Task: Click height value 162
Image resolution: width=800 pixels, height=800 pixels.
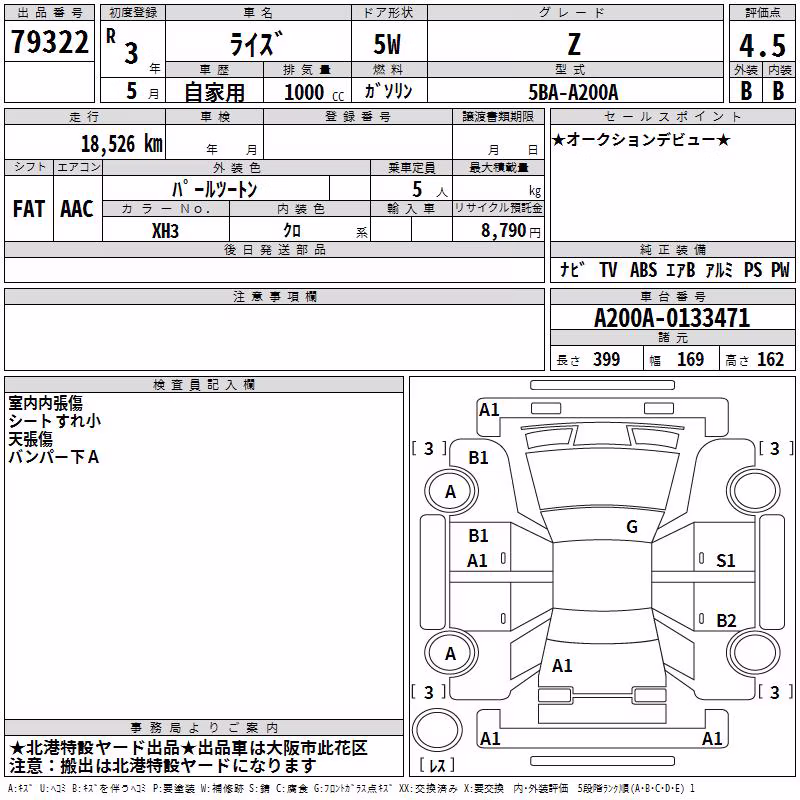Action: pos(770,359)
